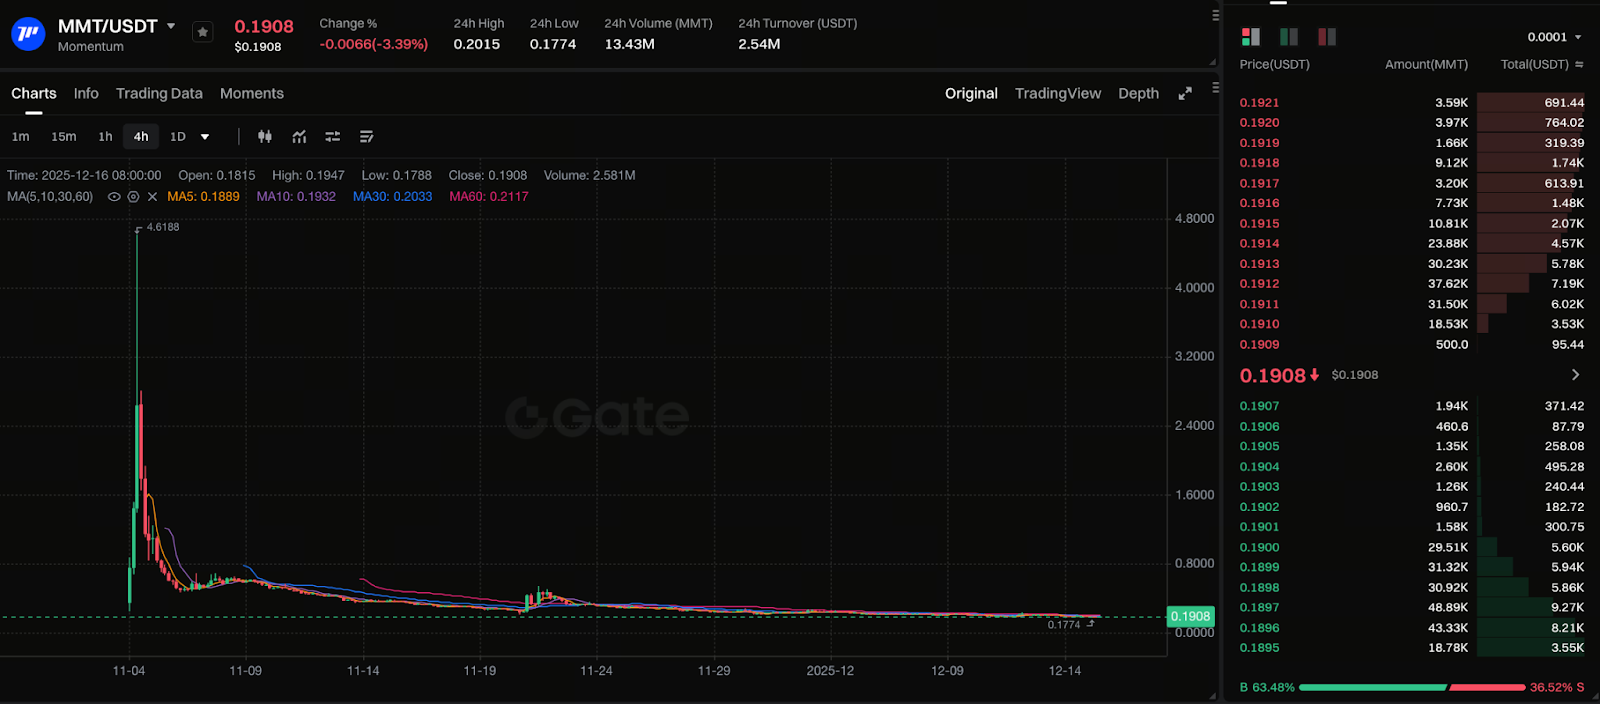Show only buy orders in order book

(1289, 37)
